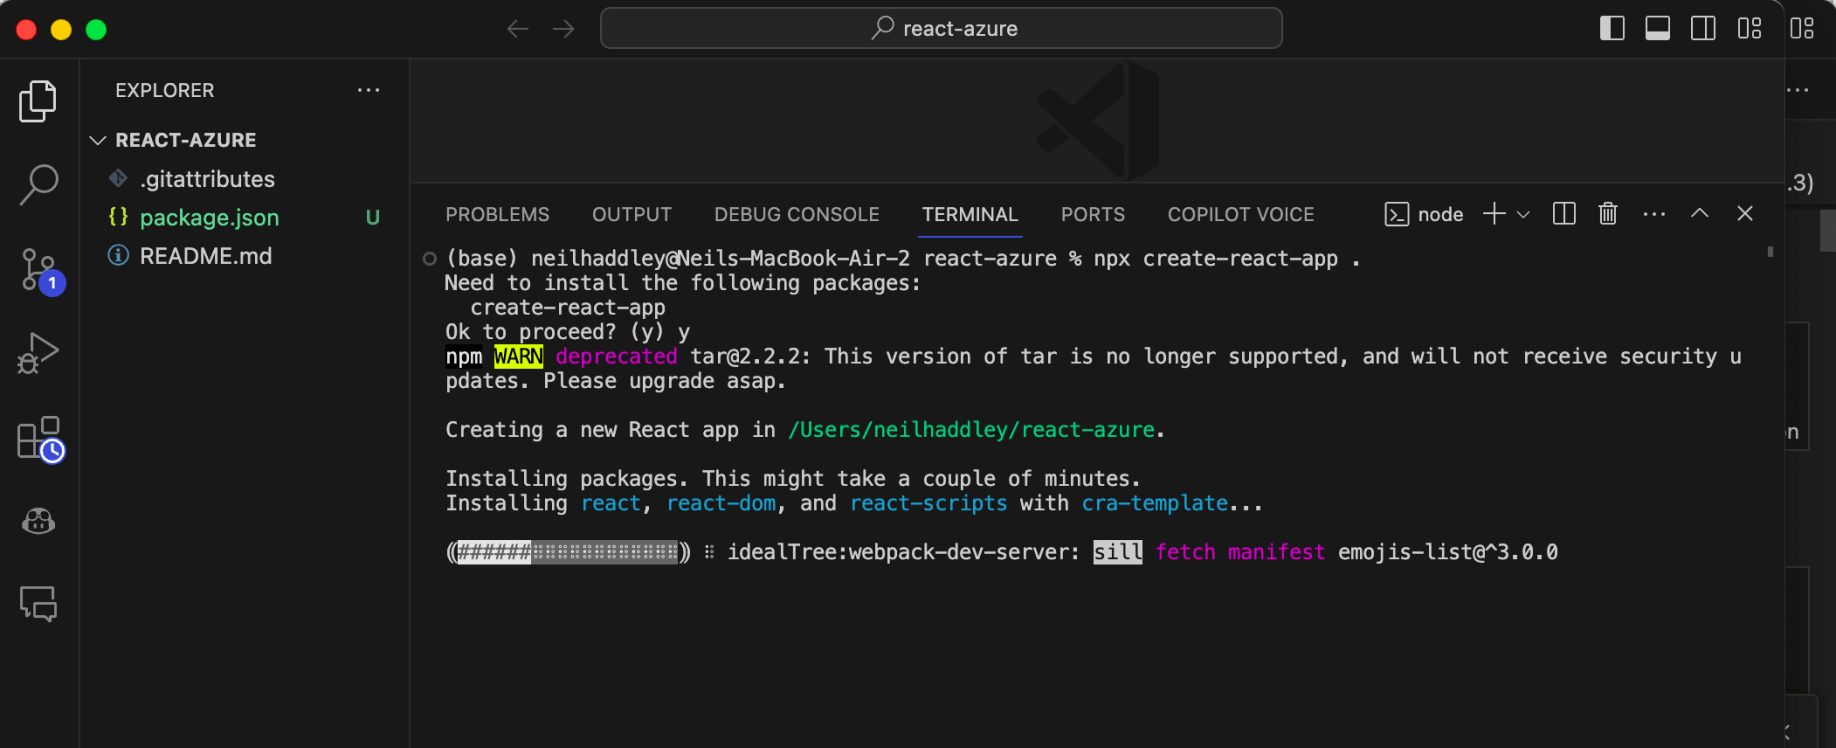The image size is (1836, 748).
Task: Open the Search view icon
Action: [x=38, y=184]
